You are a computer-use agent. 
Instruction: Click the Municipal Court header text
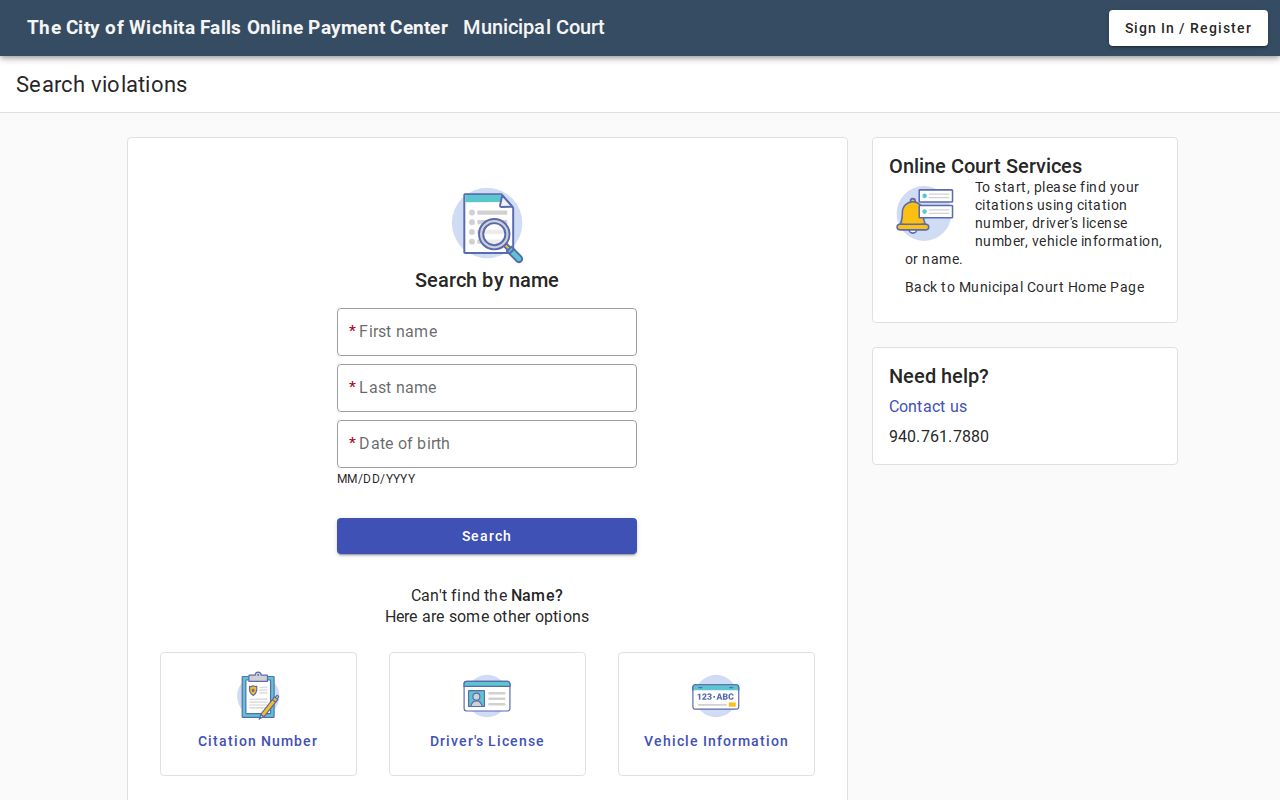(534, 28)
